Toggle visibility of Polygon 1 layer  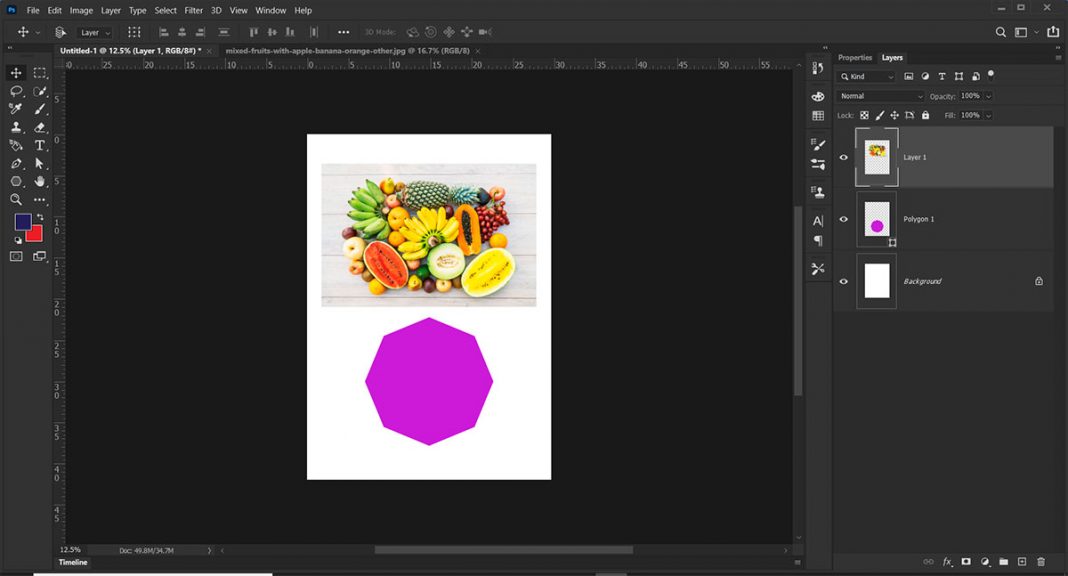coord(843,219)
